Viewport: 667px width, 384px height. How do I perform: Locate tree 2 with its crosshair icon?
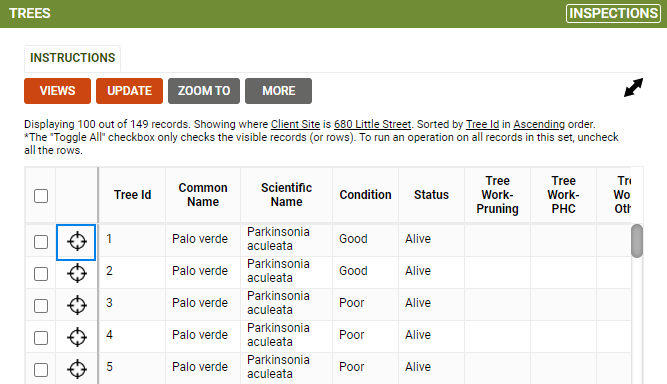point(77,273)
